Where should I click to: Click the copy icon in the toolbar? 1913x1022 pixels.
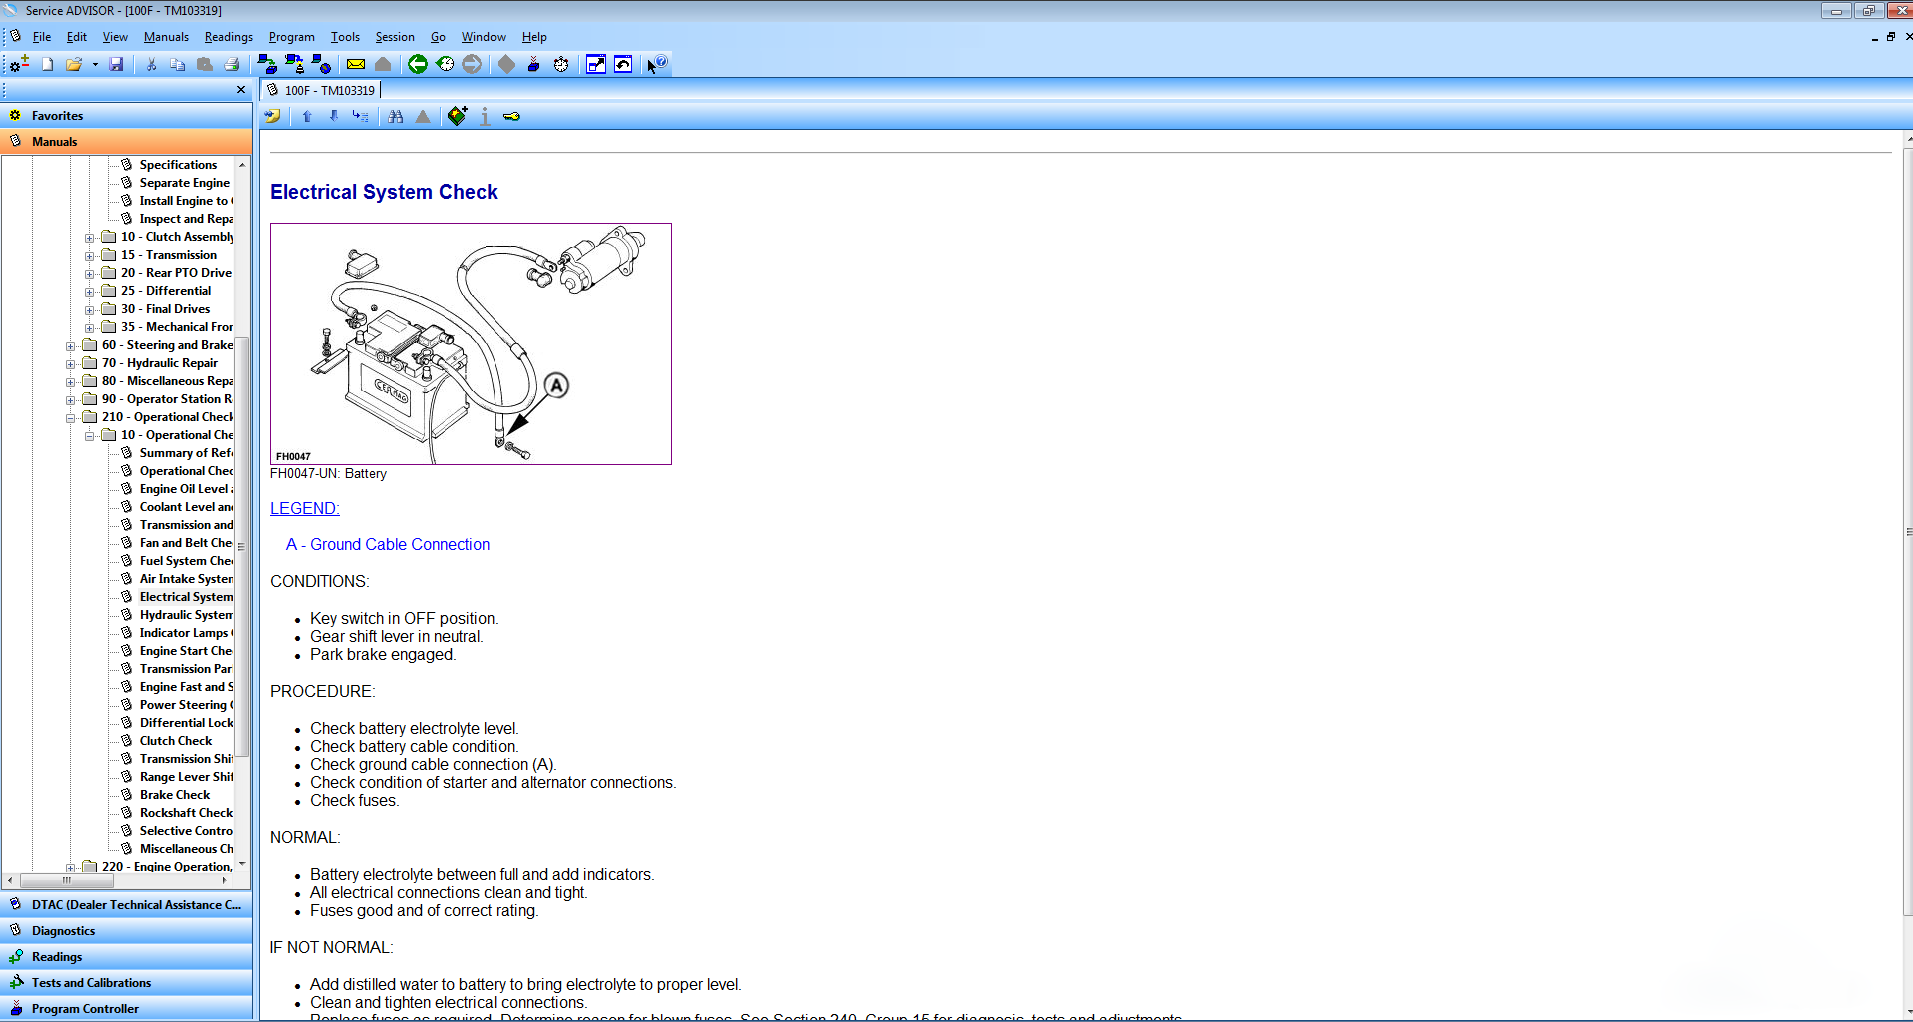click(x=178, y=64)
